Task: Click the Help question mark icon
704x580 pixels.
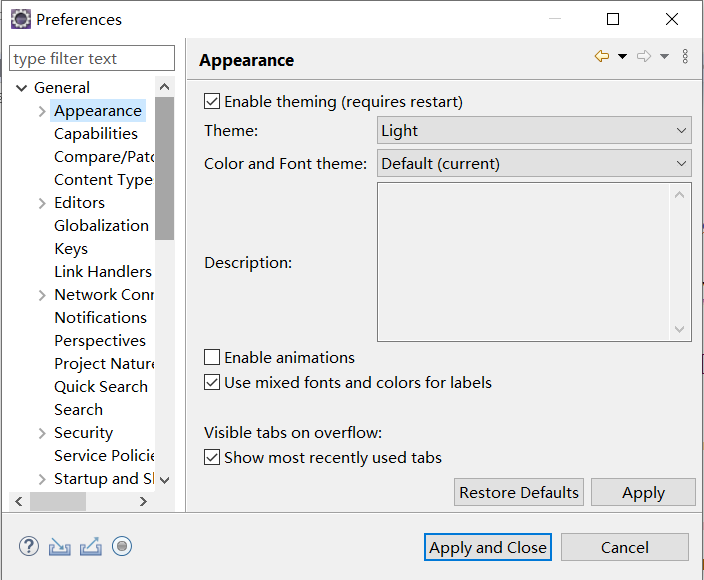Action: 29,546
